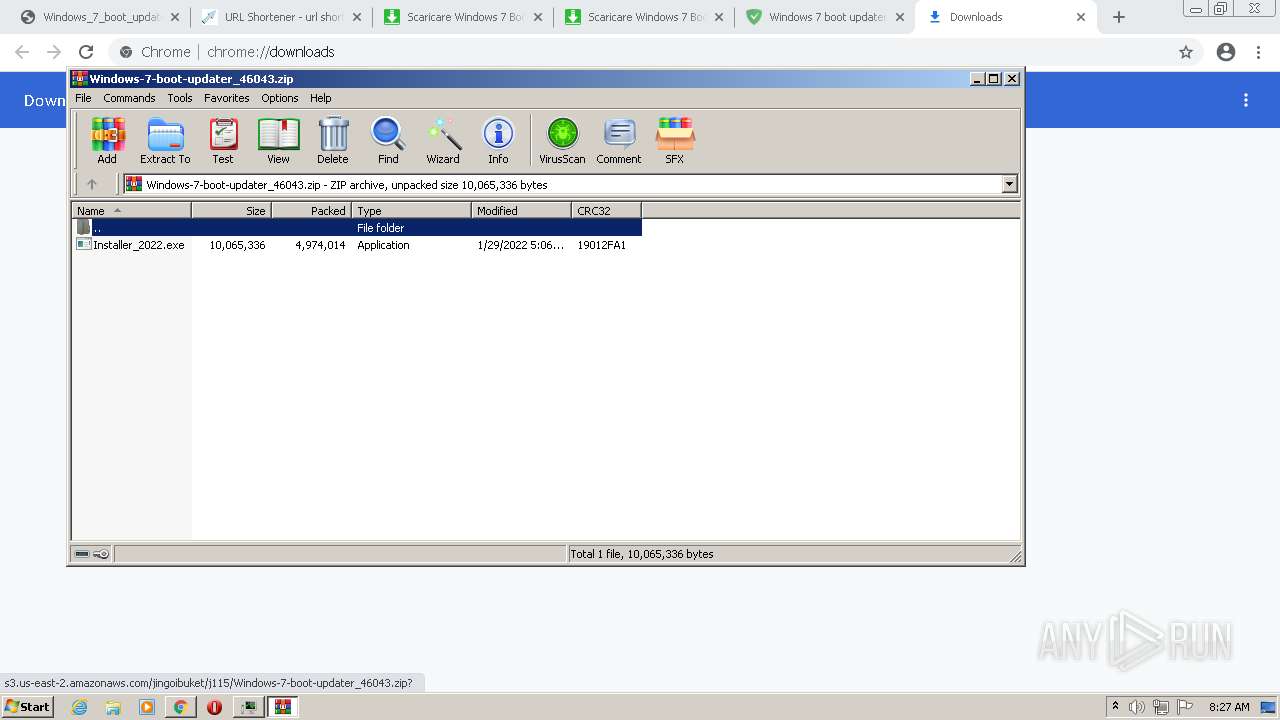1280x720 pixels.
Task: Expand the archive path dropdown
Action: click(x=1009, y=184)
